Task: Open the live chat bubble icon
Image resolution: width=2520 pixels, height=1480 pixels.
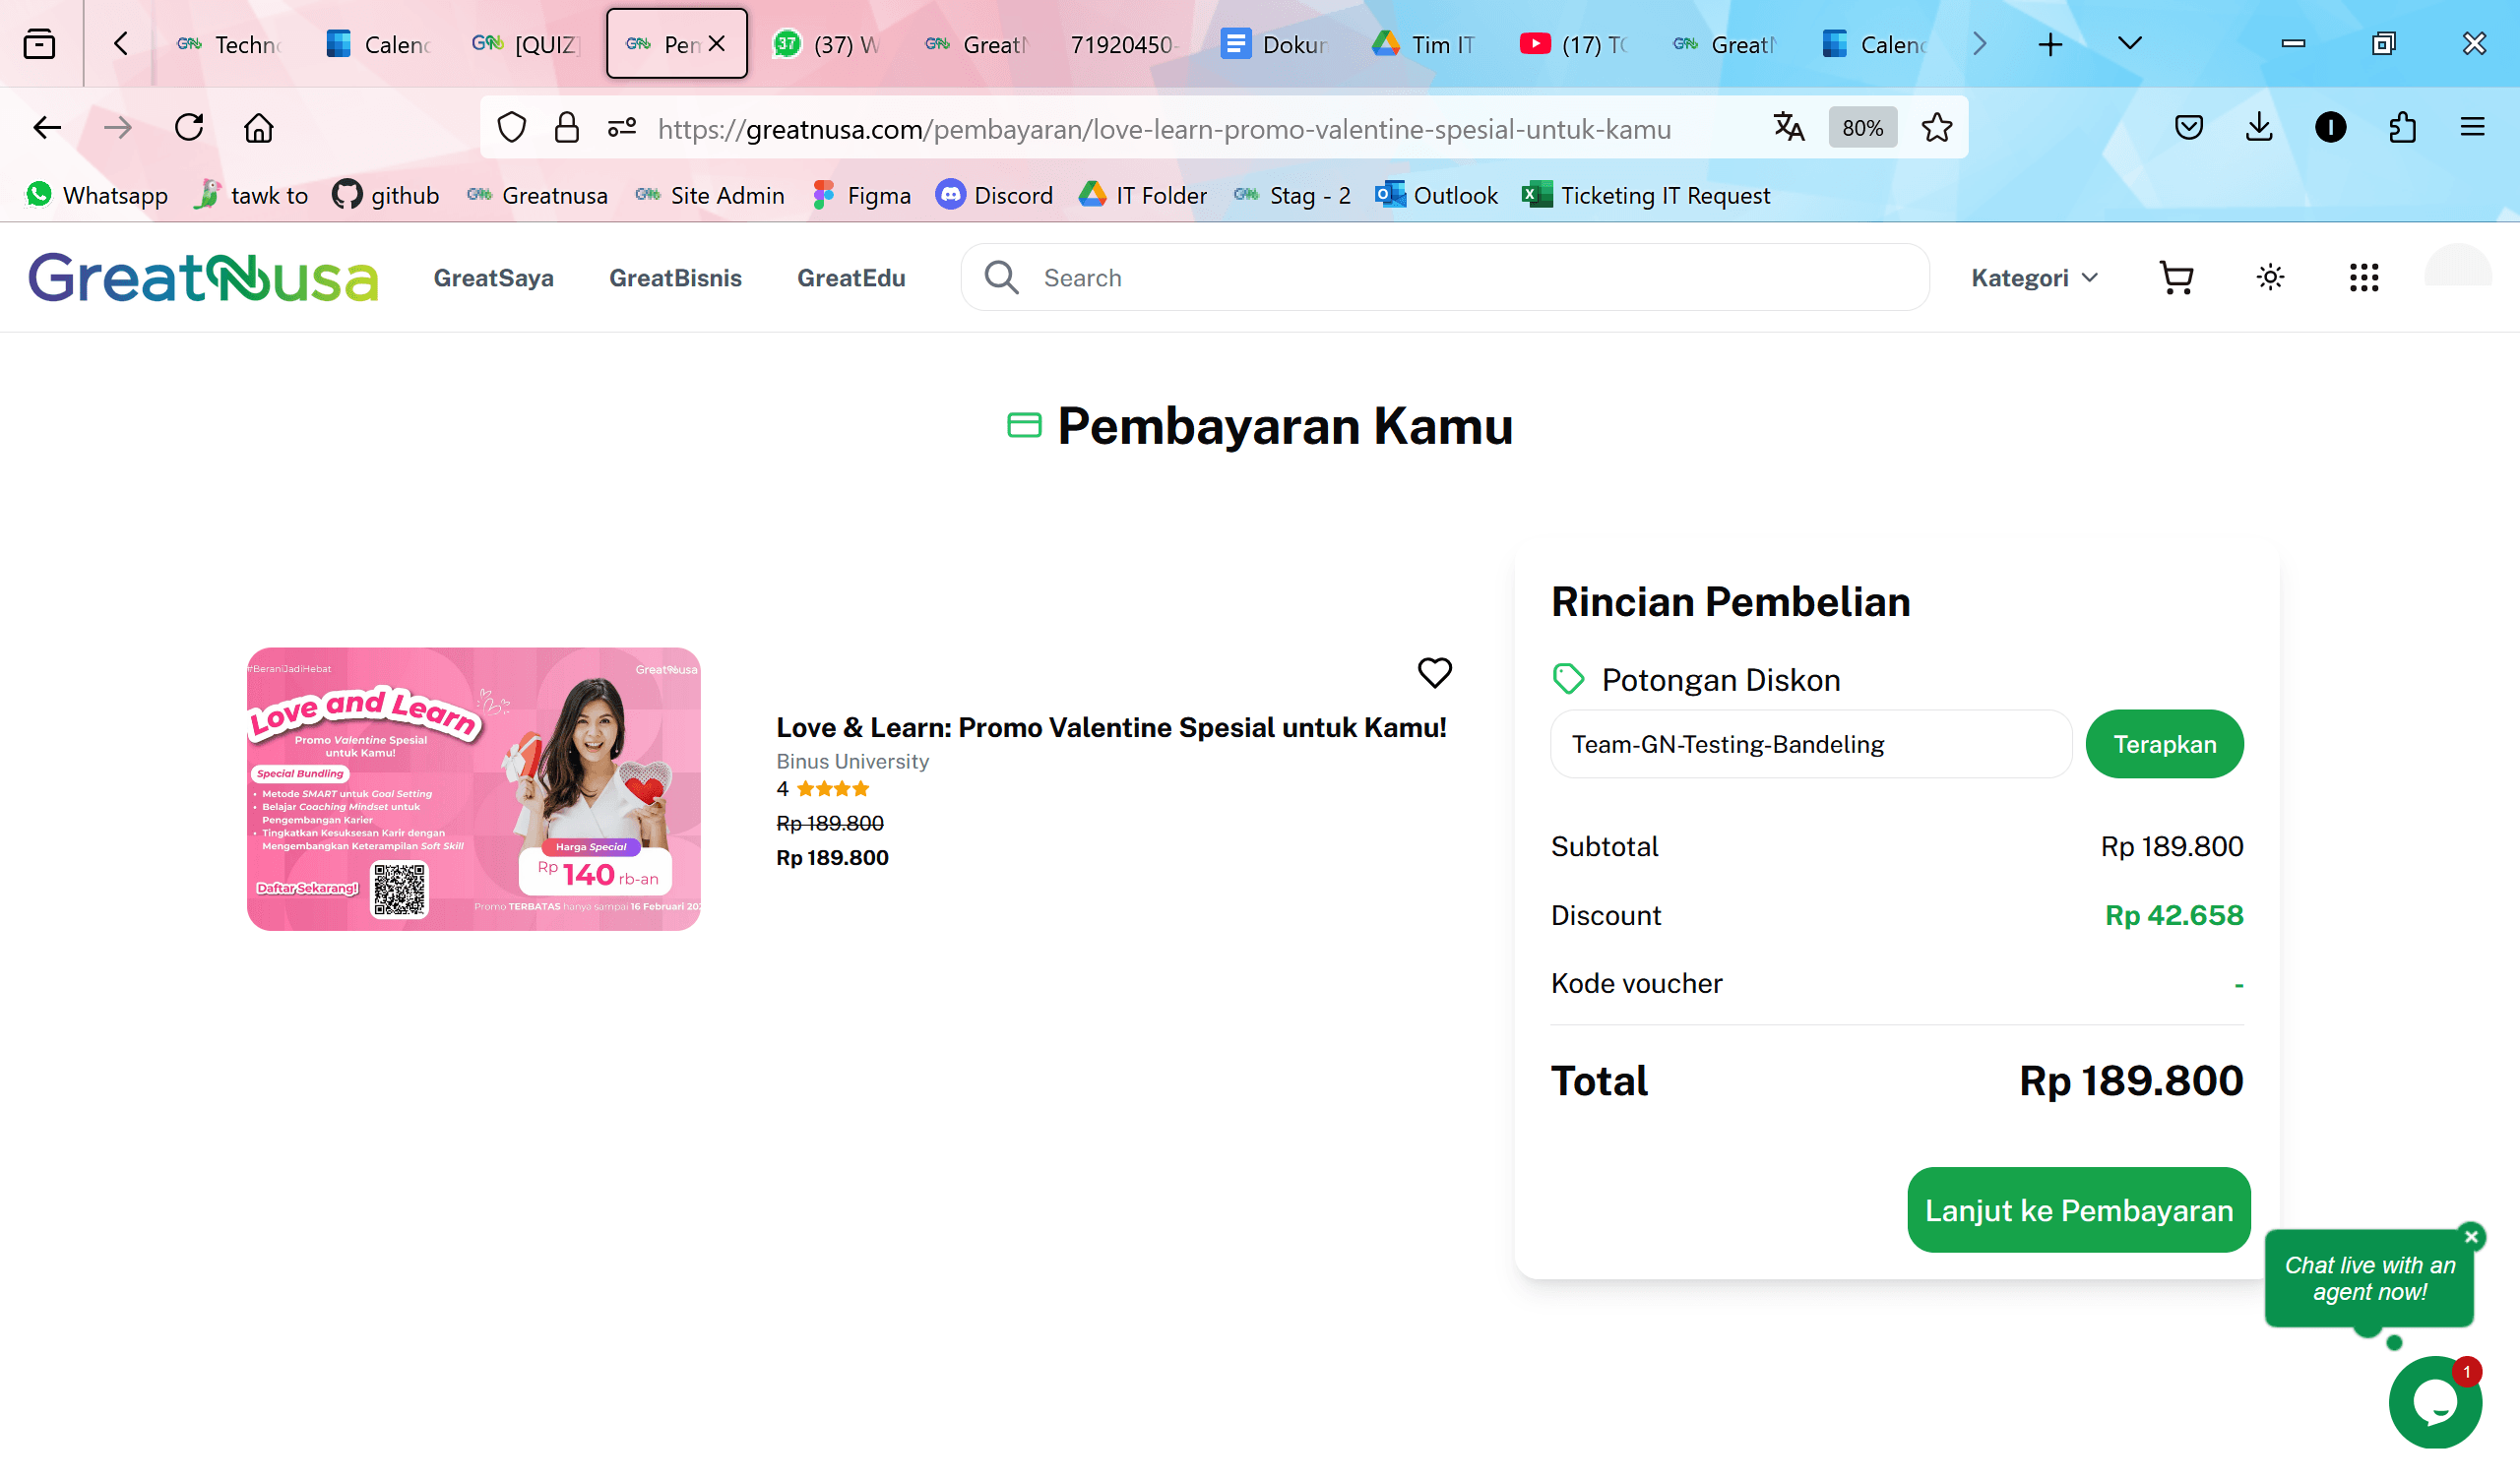Action: pyautogui.click(x=2434, y=1402)
